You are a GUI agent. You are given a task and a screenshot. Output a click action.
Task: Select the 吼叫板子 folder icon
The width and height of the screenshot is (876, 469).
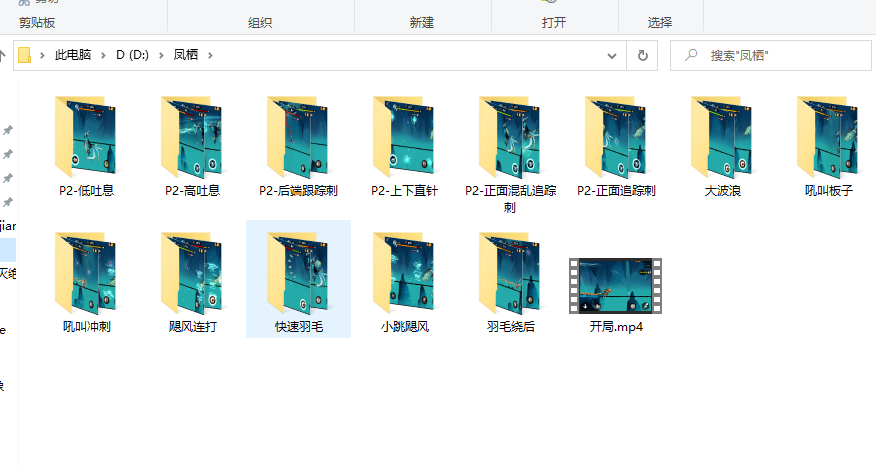point(828,137)
